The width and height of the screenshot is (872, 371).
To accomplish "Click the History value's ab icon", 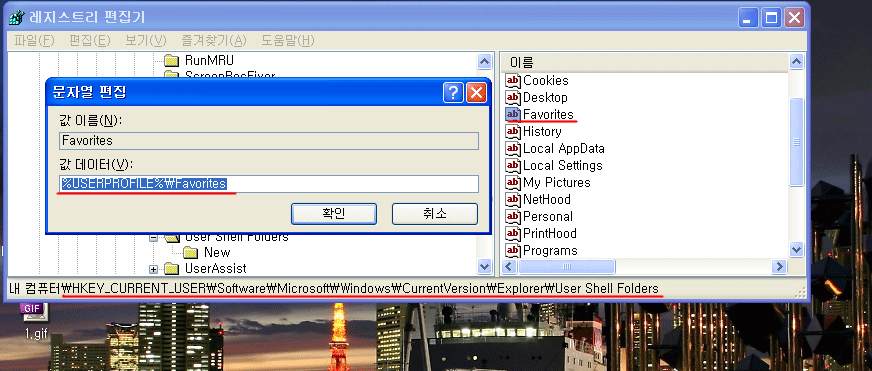I will [x=512, y=131].
